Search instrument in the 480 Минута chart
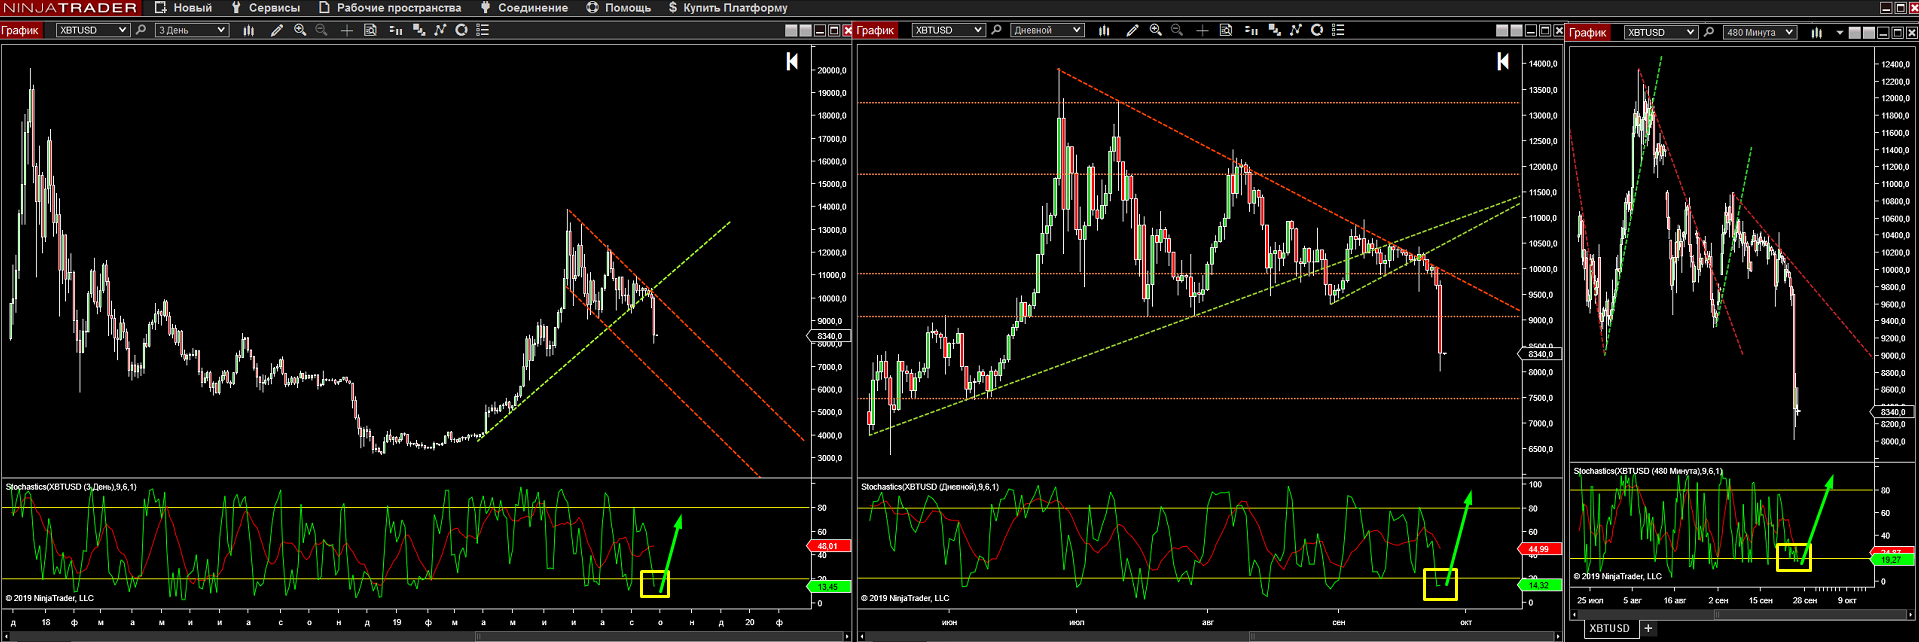The height and width of the screenshot is (642, 1919). (x=1709, y=32)
